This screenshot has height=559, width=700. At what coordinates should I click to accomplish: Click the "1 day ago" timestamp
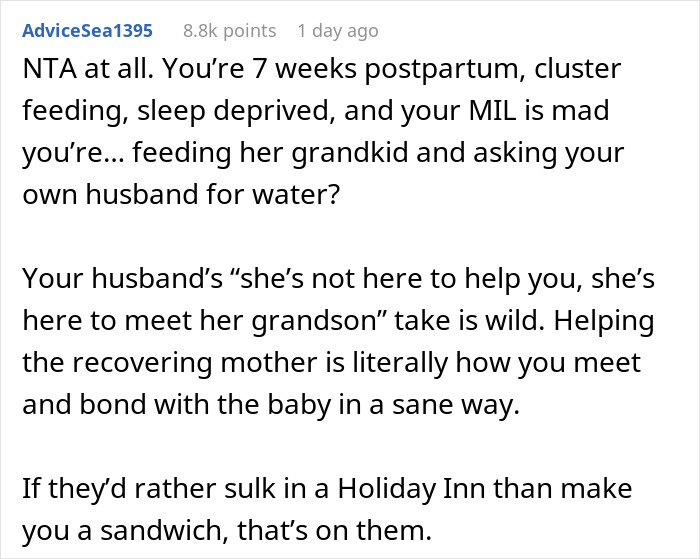[x=338, y=30]
